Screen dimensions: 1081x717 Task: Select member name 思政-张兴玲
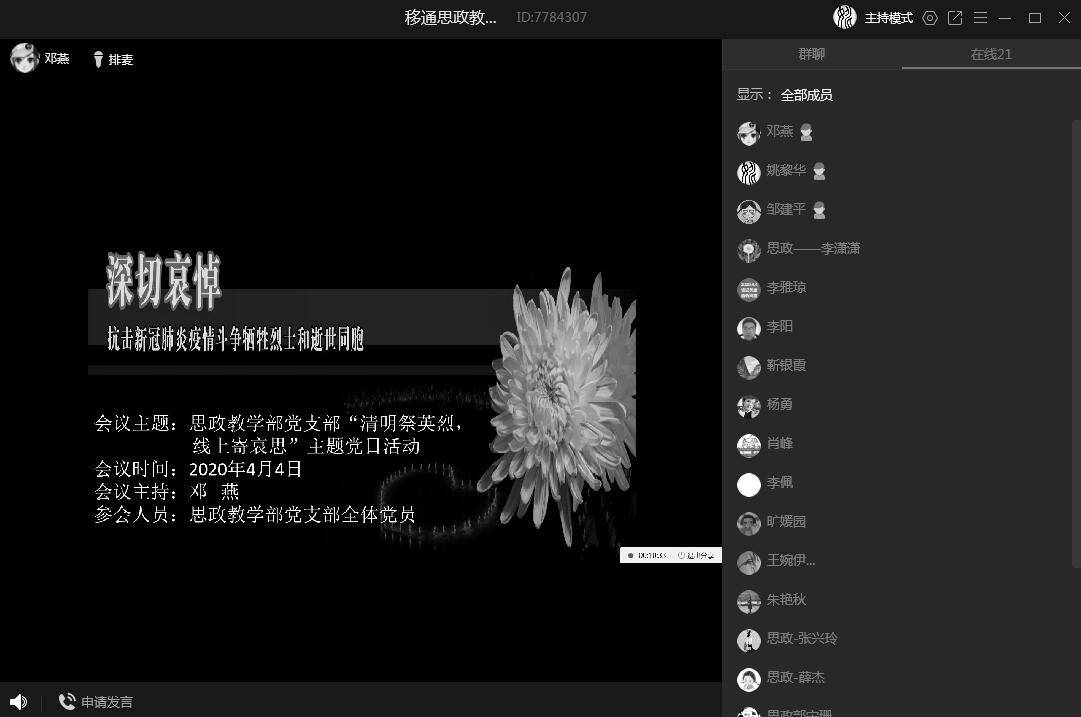tap(802, 638)
